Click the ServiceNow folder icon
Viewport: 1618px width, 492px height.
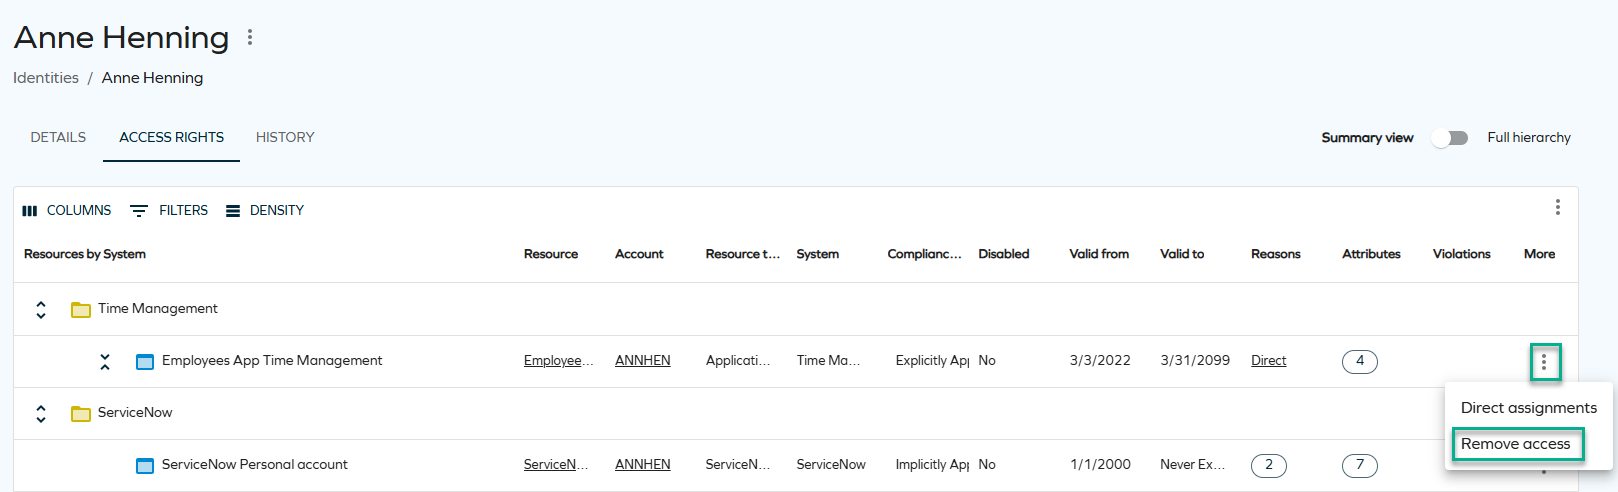[81, 413]
